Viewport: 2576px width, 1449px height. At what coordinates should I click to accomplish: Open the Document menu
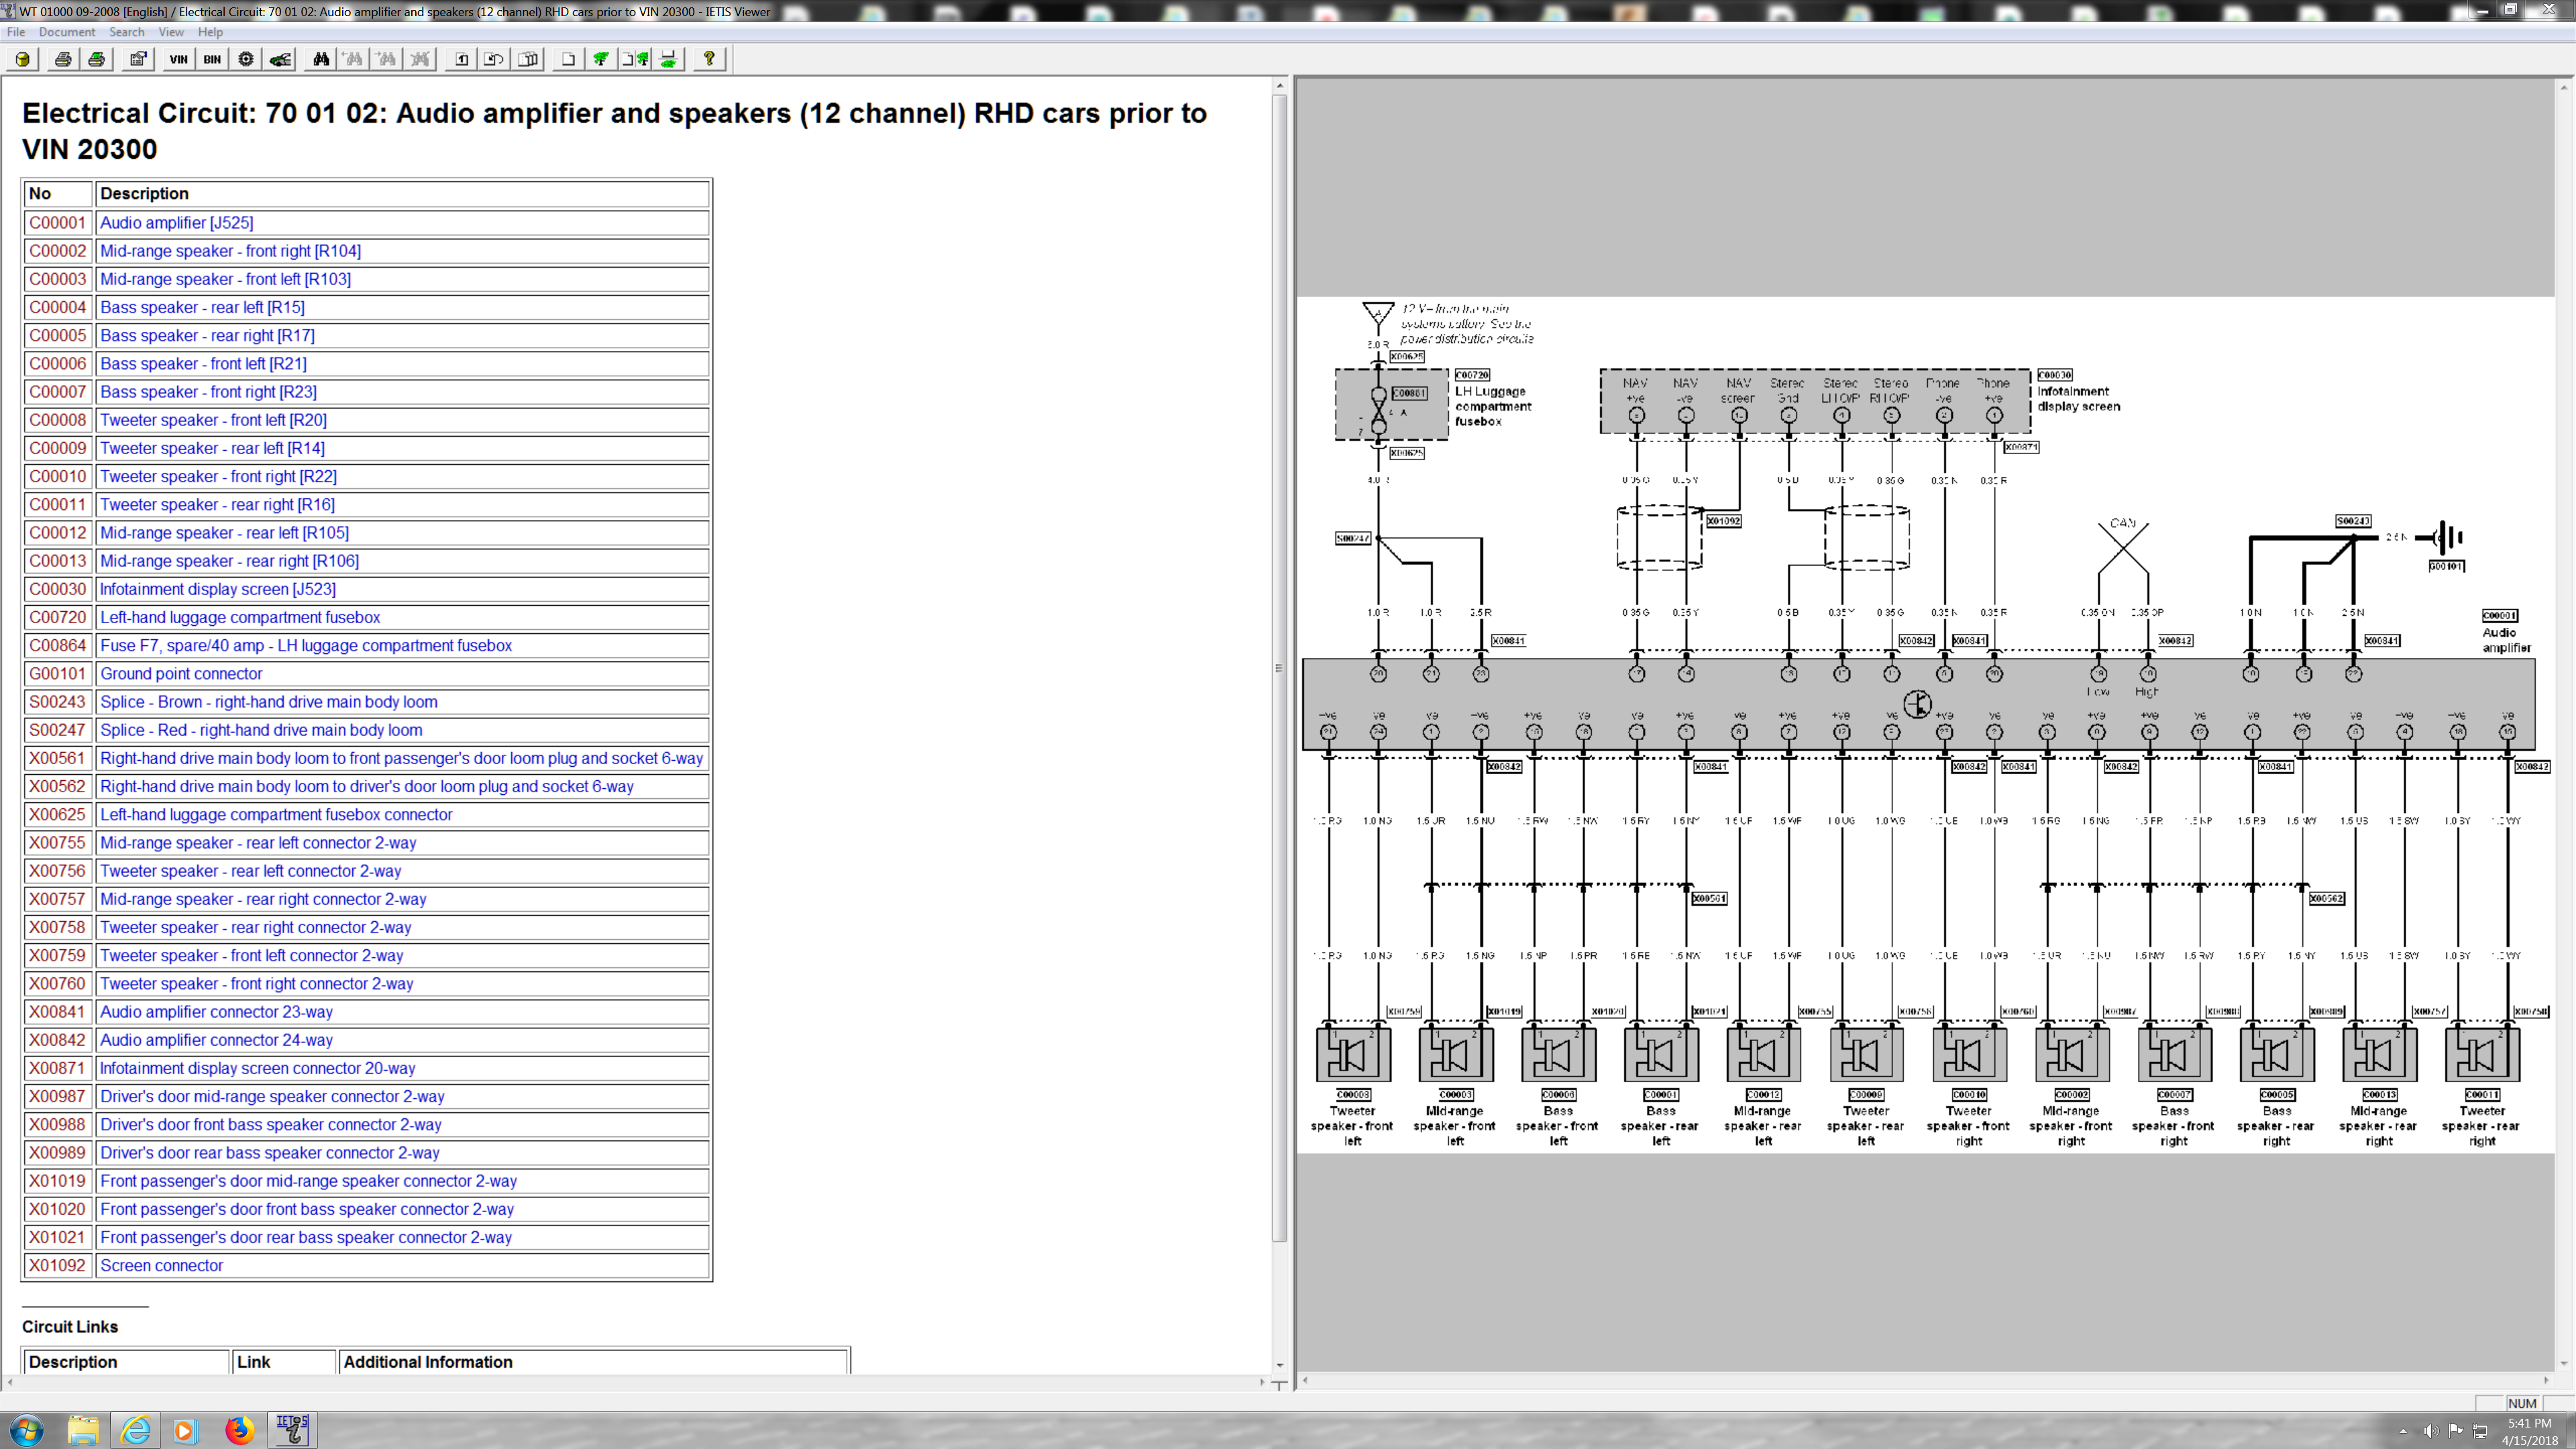(67, 32)
